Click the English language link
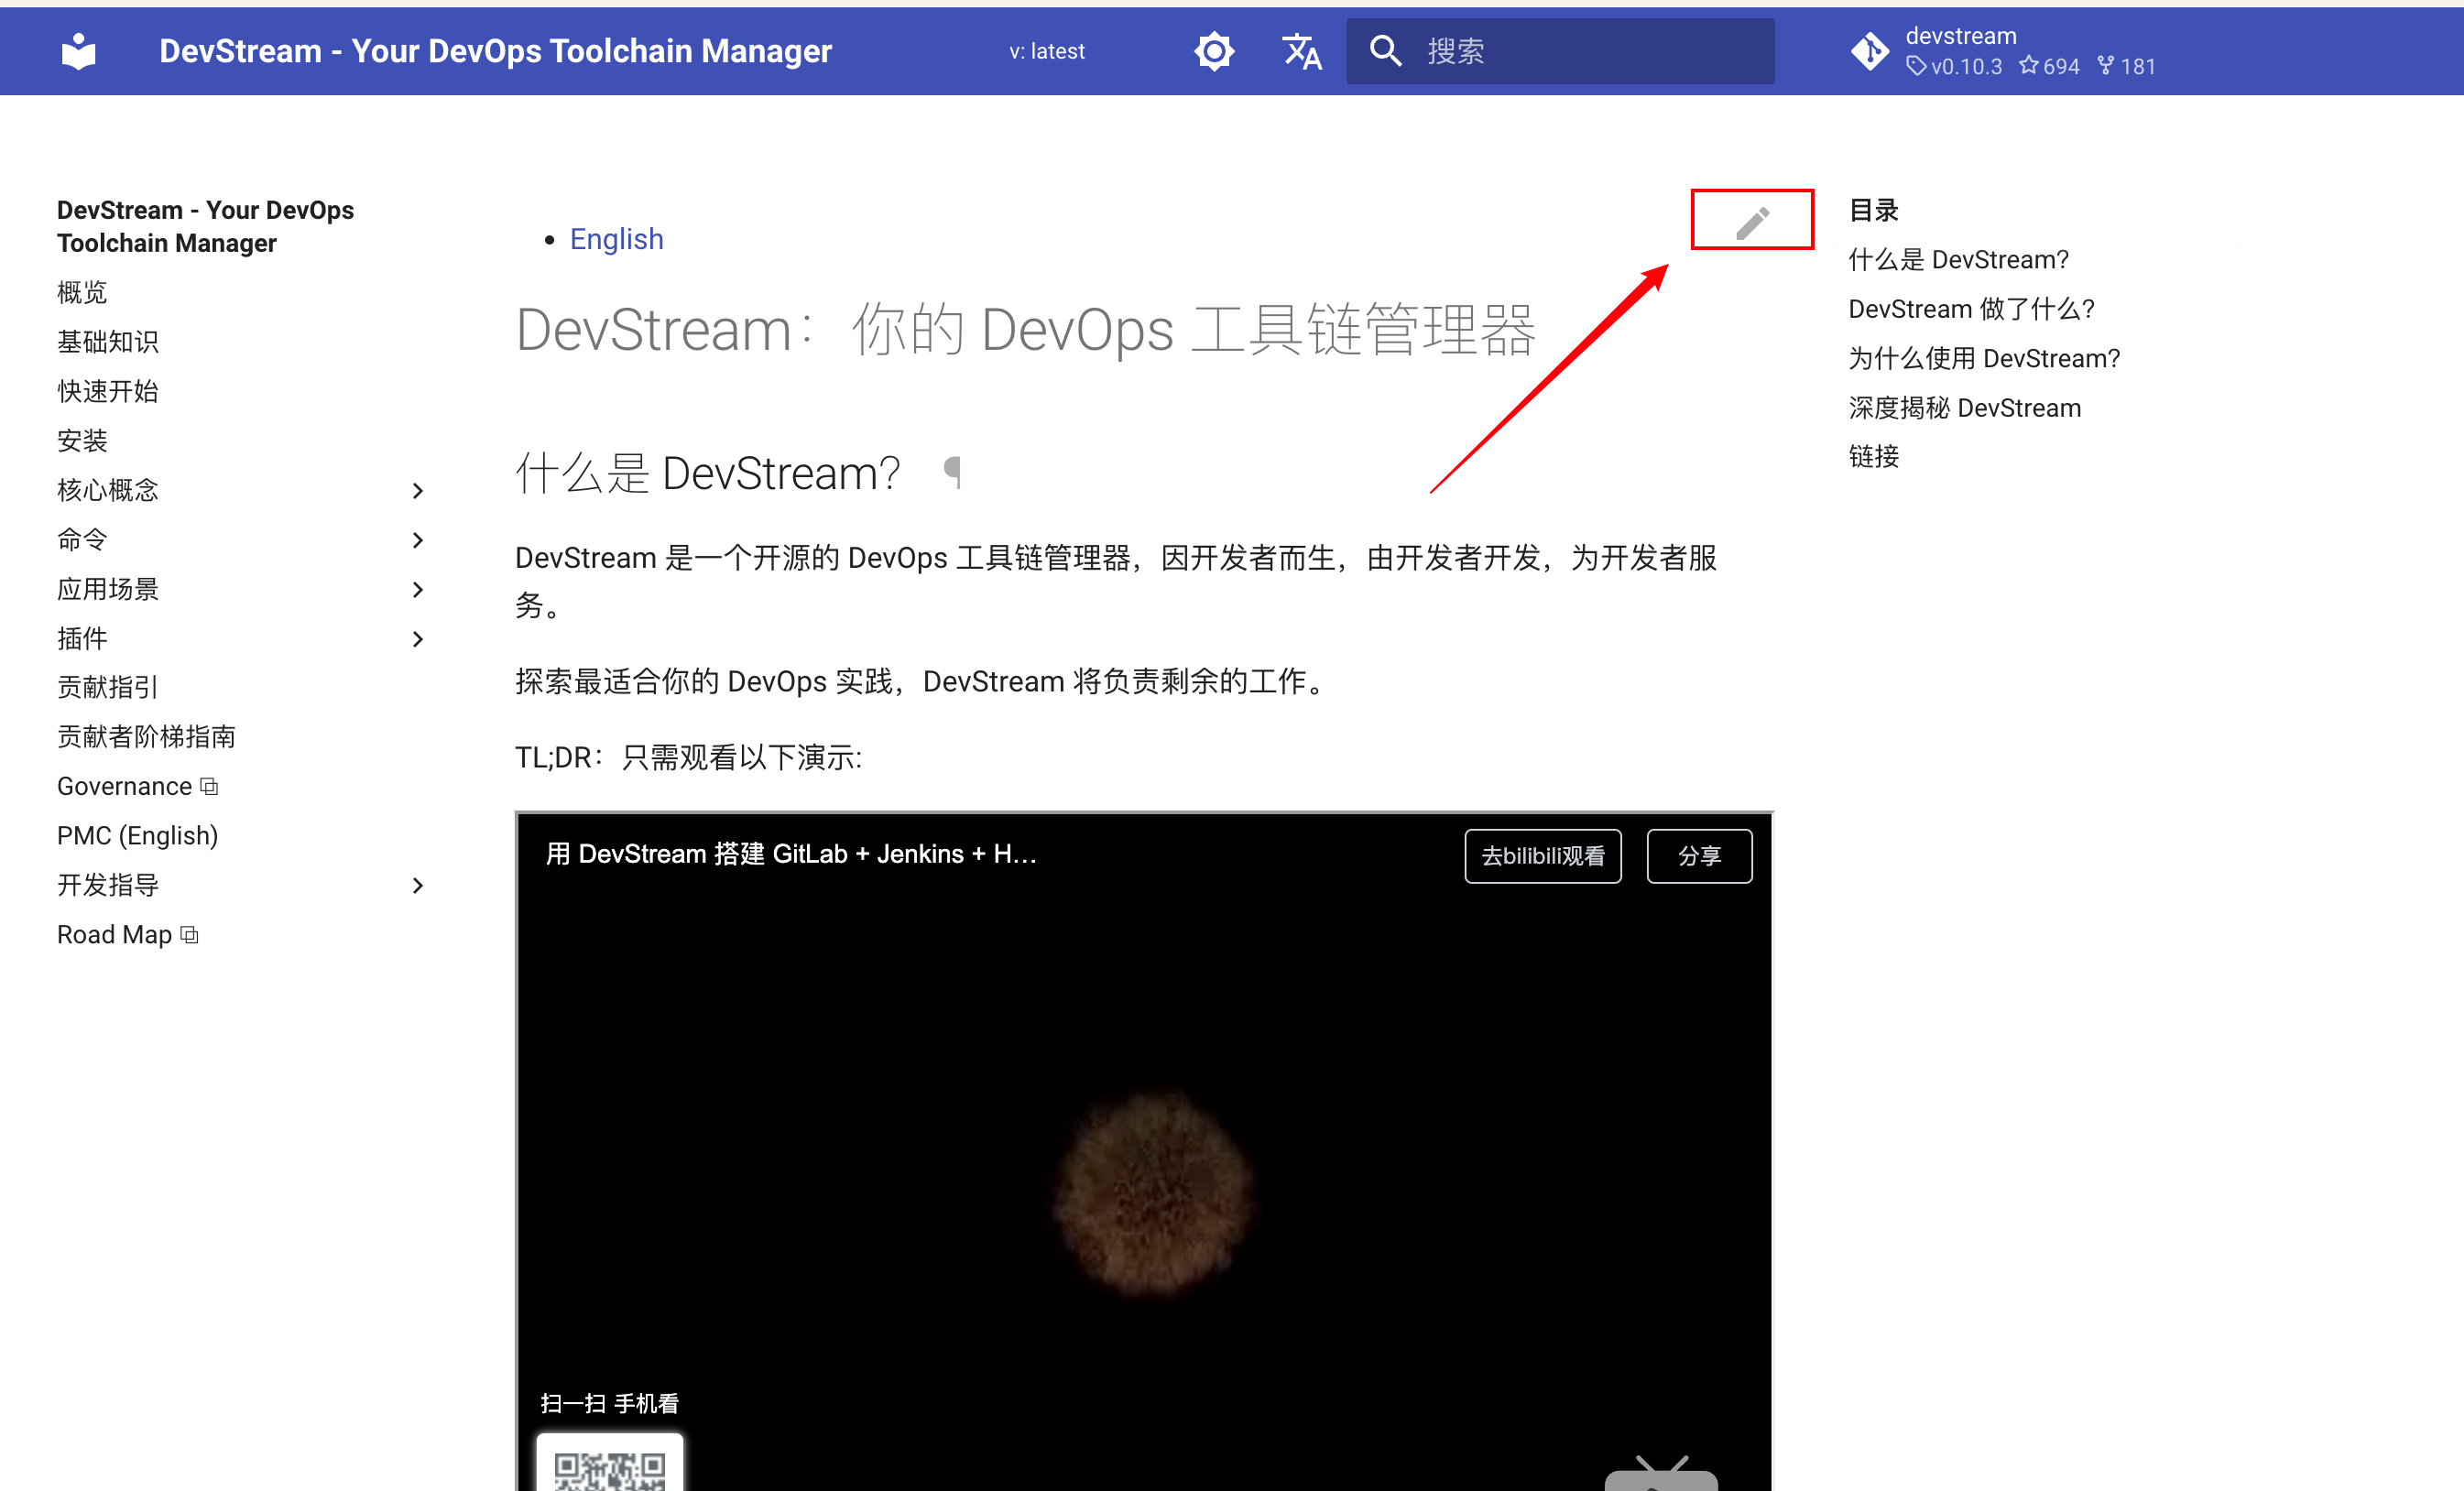The width and height of the screenshot is (2464, 1491). tap(616, 239)
